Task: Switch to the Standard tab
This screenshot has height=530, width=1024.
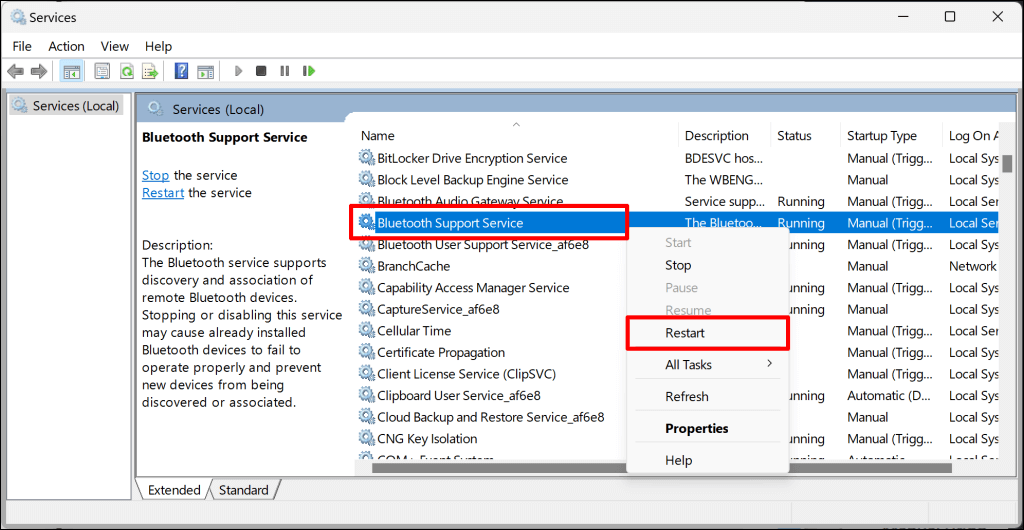Action: [x=243, y=490]
